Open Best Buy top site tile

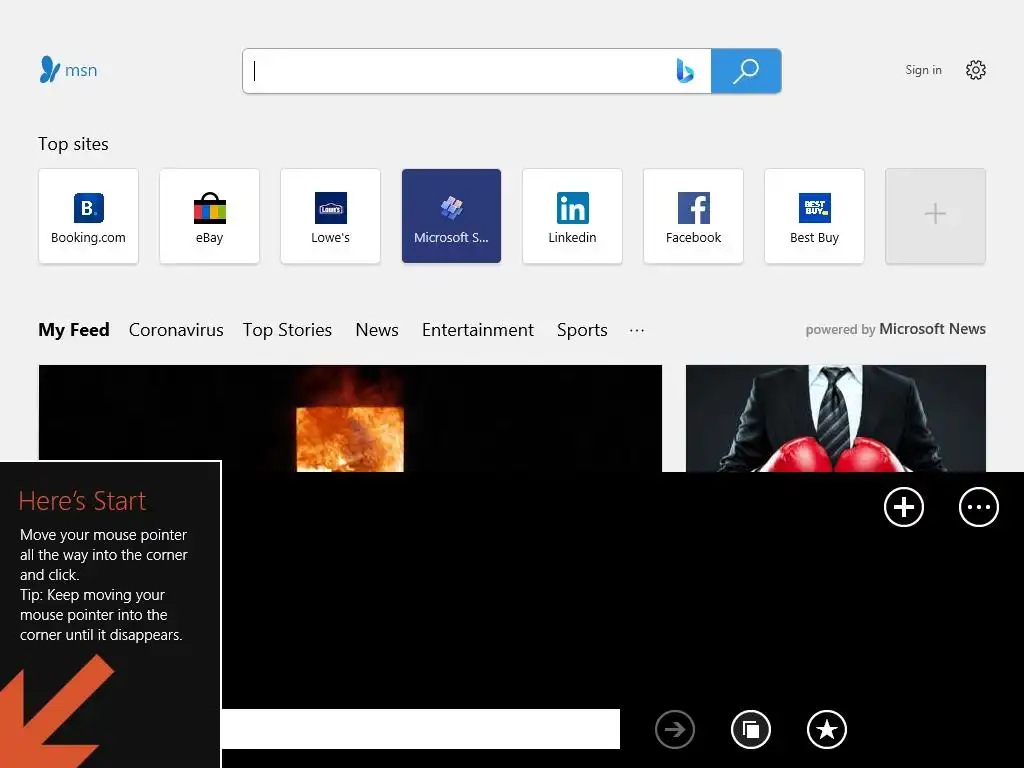point(814,216)
